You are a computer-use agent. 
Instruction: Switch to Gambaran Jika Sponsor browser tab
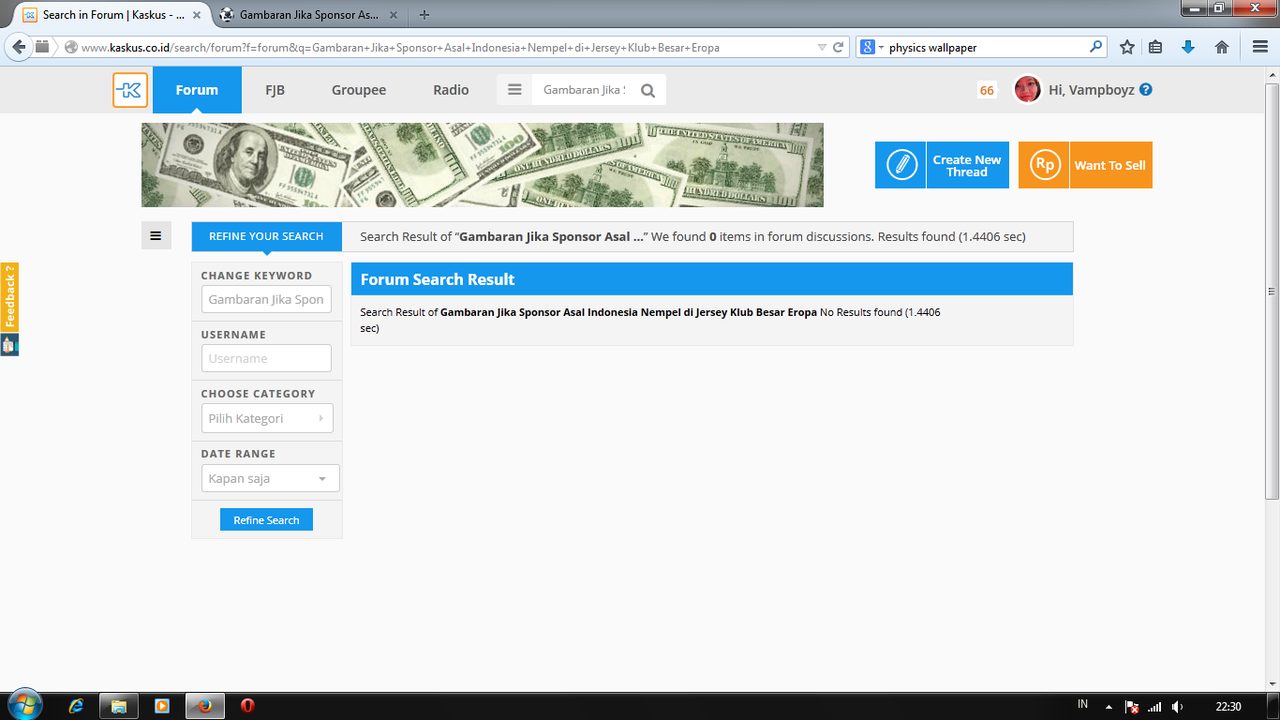(309, 15)
